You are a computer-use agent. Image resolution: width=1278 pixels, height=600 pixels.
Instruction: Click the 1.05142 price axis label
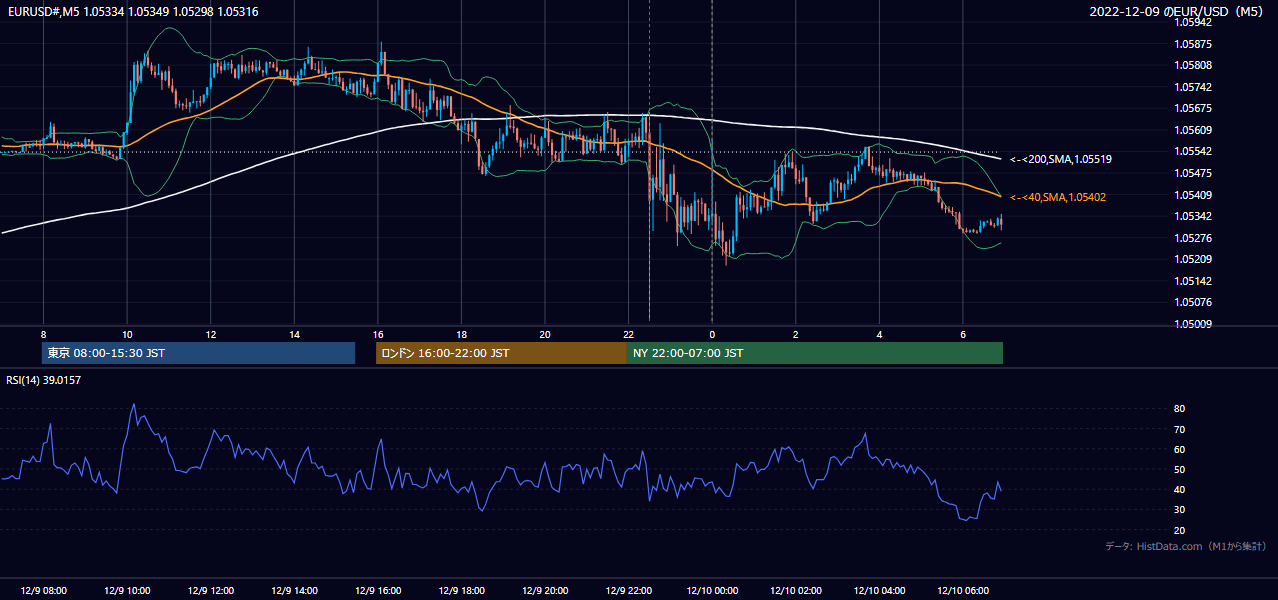pos(1194,281)
